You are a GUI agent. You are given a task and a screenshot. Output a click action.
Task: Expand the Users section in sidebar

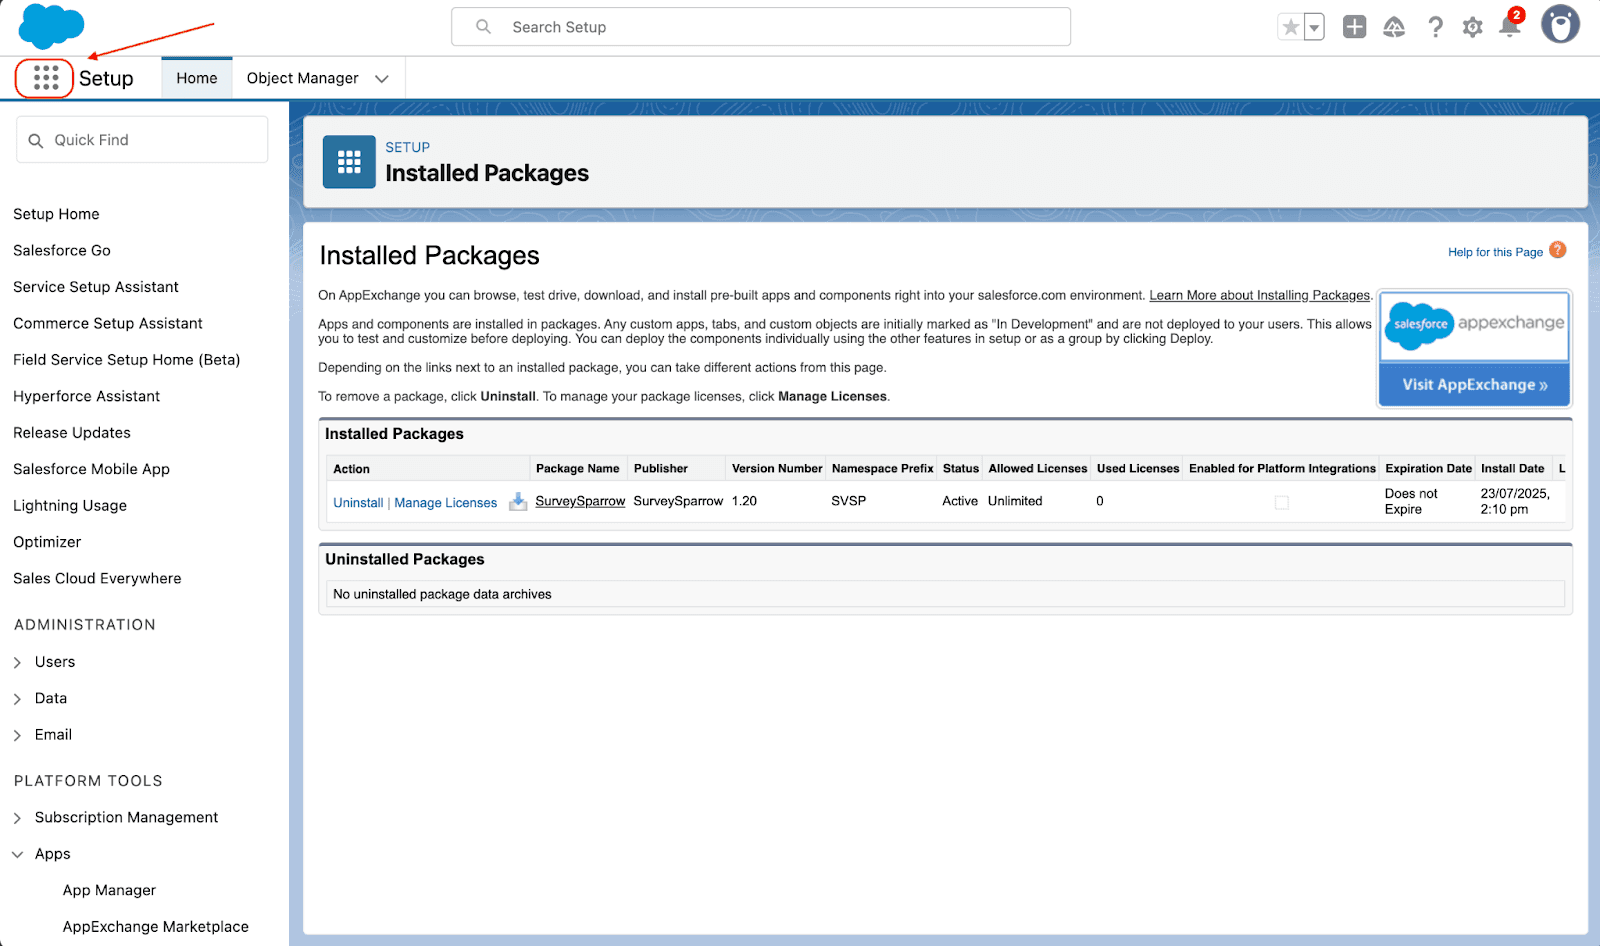[17, 662]
